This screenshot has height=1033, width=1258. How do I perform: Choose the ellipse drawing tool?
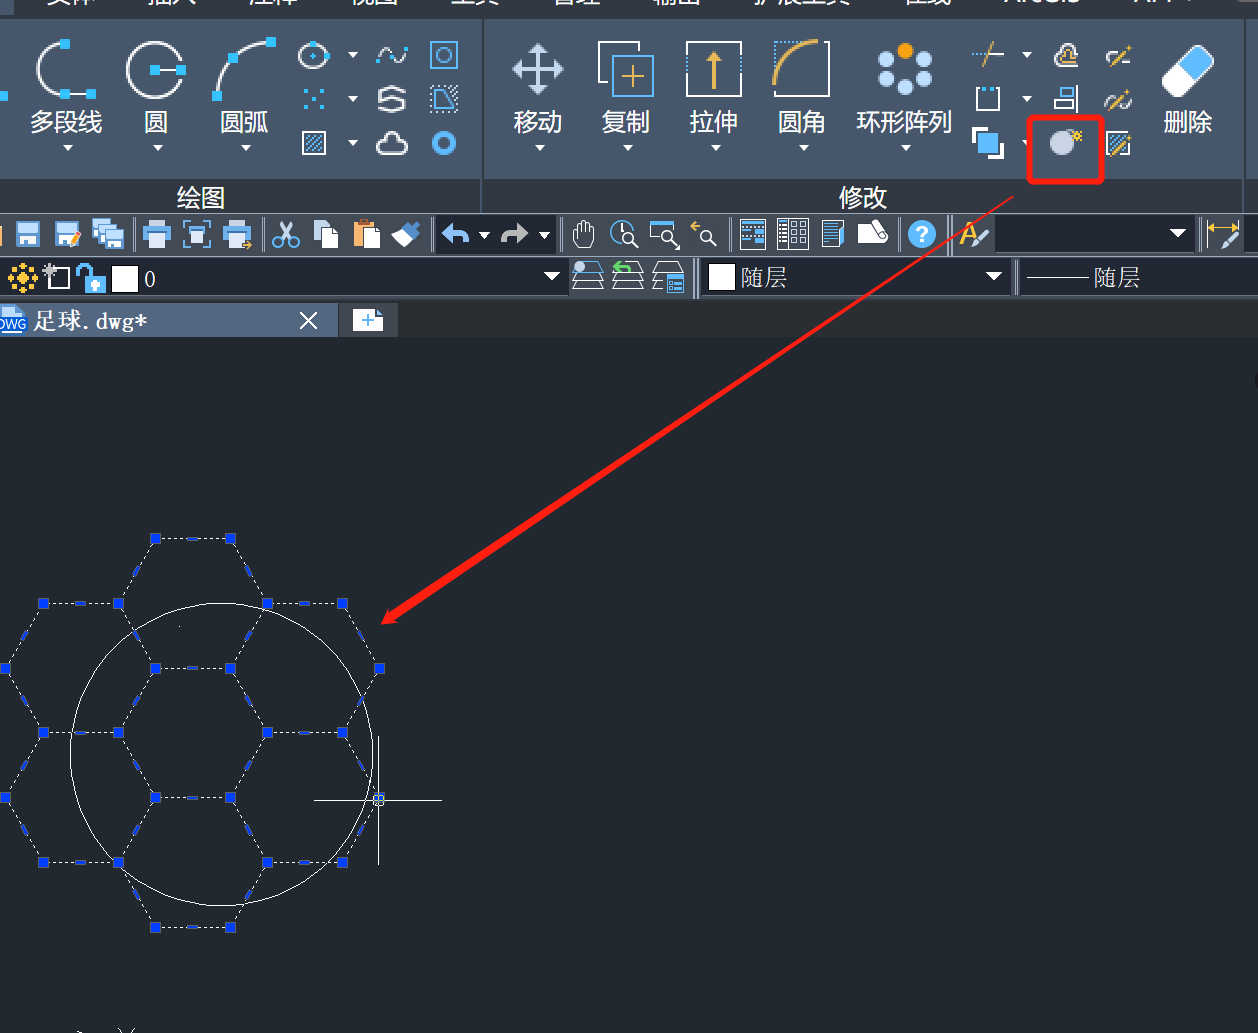314,54
